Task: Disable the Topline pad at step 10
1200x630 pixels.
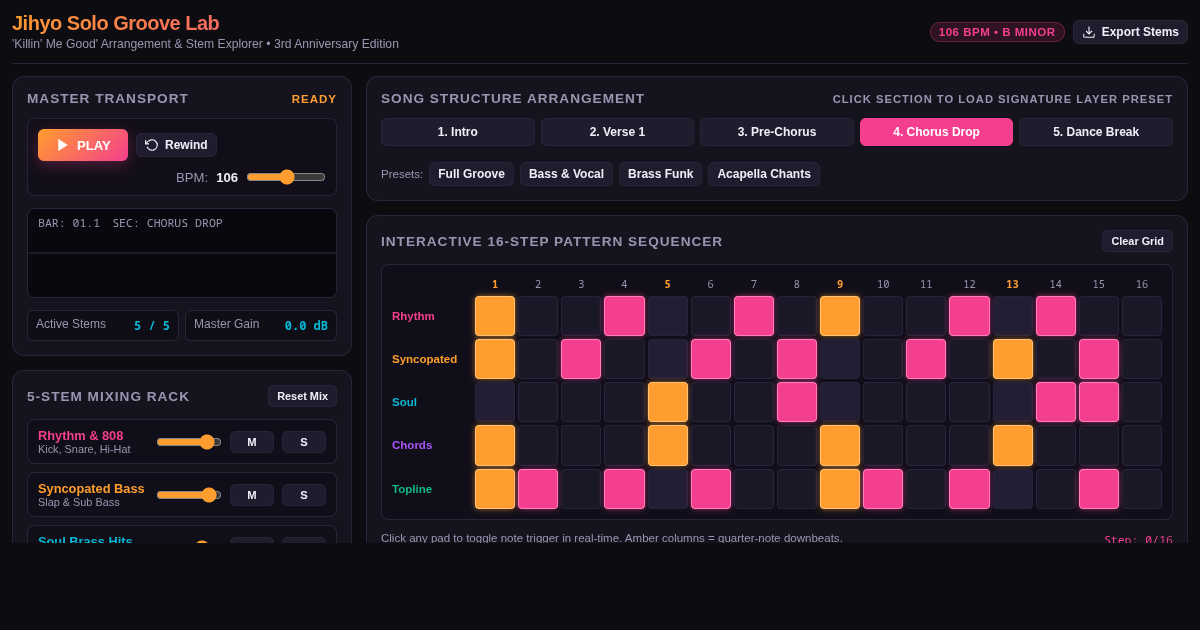Action: (883, 489)
